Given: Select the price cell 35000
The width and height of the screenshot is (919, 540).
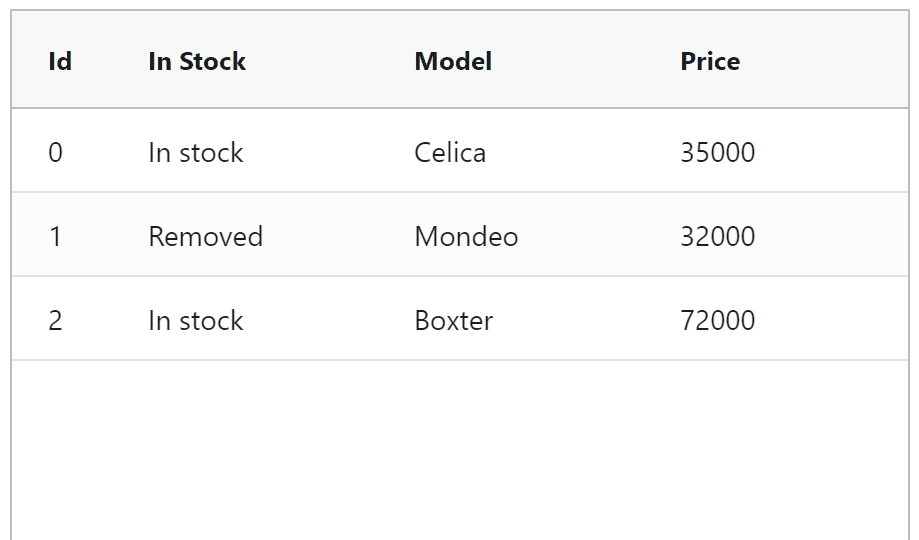Looking at the screenshot, I should [717, 152].
